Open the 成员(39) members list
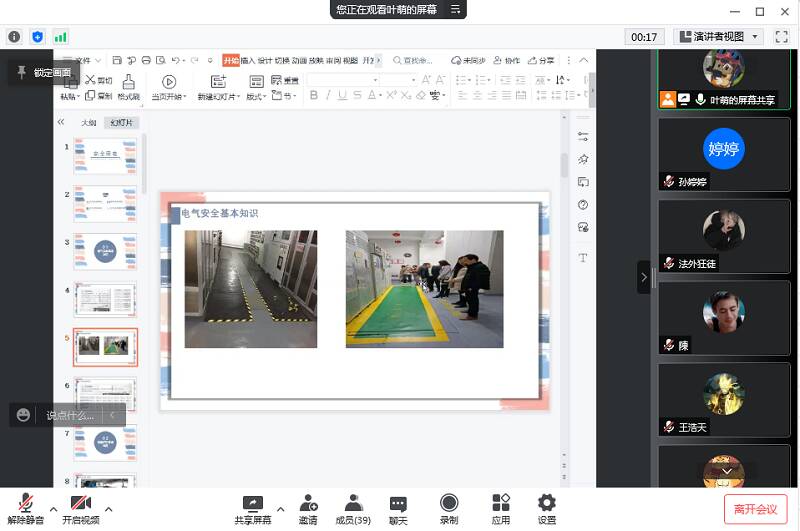This screenshot has height=531, width=800. click(x=353, y=508)
